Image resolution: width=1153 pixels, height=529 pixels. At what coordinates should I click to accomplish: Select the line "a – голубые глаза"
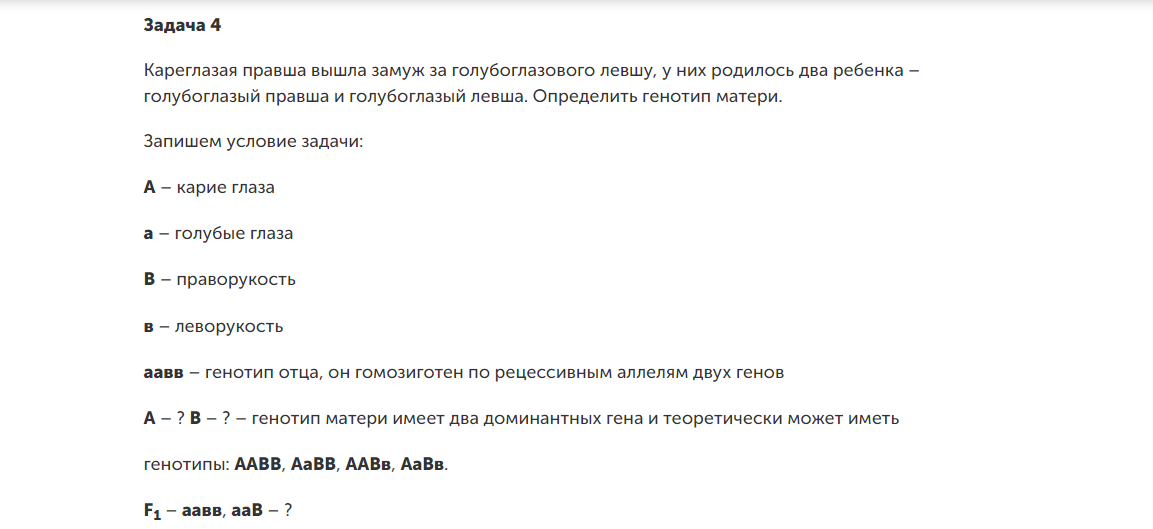click(218, 233)
